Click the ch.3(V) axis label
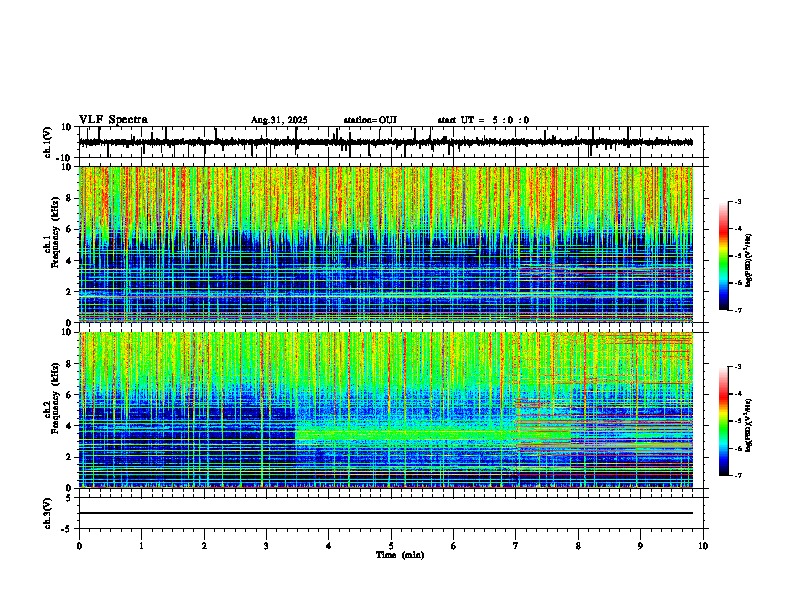The height and width of the screenshot is (612, 792). click(48, 513)
